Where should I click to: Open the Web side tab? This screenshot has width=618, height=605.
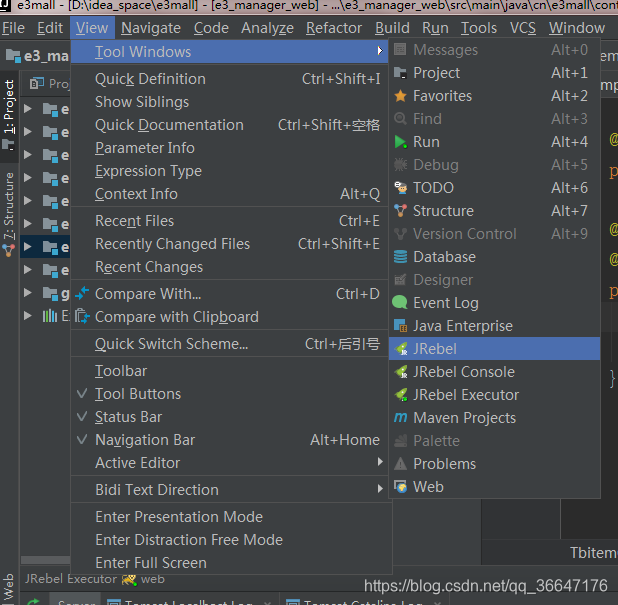(9, 586)
